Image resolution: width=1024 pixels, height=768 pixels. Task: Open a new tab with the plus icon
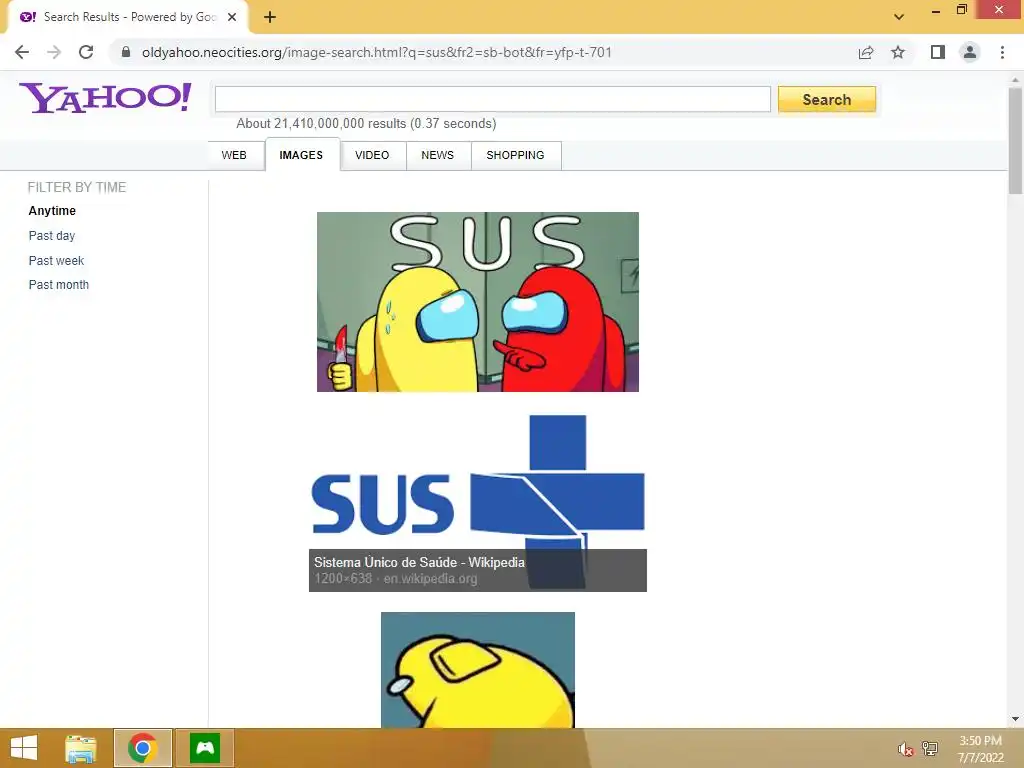click(x=270, y=17)
